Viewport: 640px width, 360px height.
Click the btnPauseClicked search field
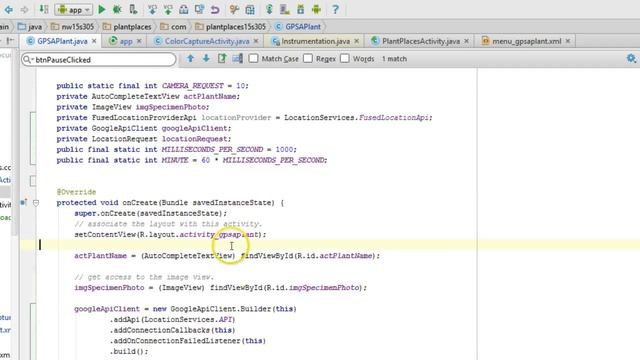(99, 60)
